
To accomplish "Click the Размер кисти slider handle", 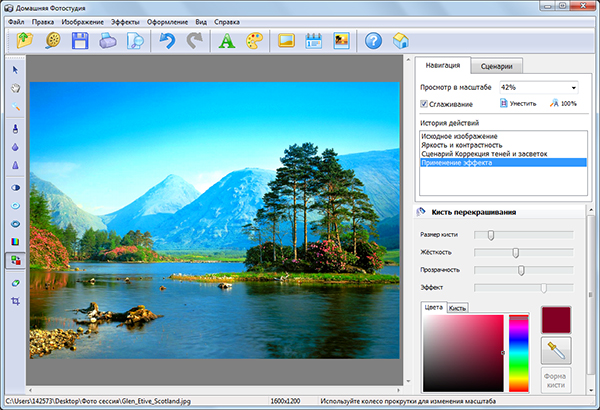I will (490, 234).
